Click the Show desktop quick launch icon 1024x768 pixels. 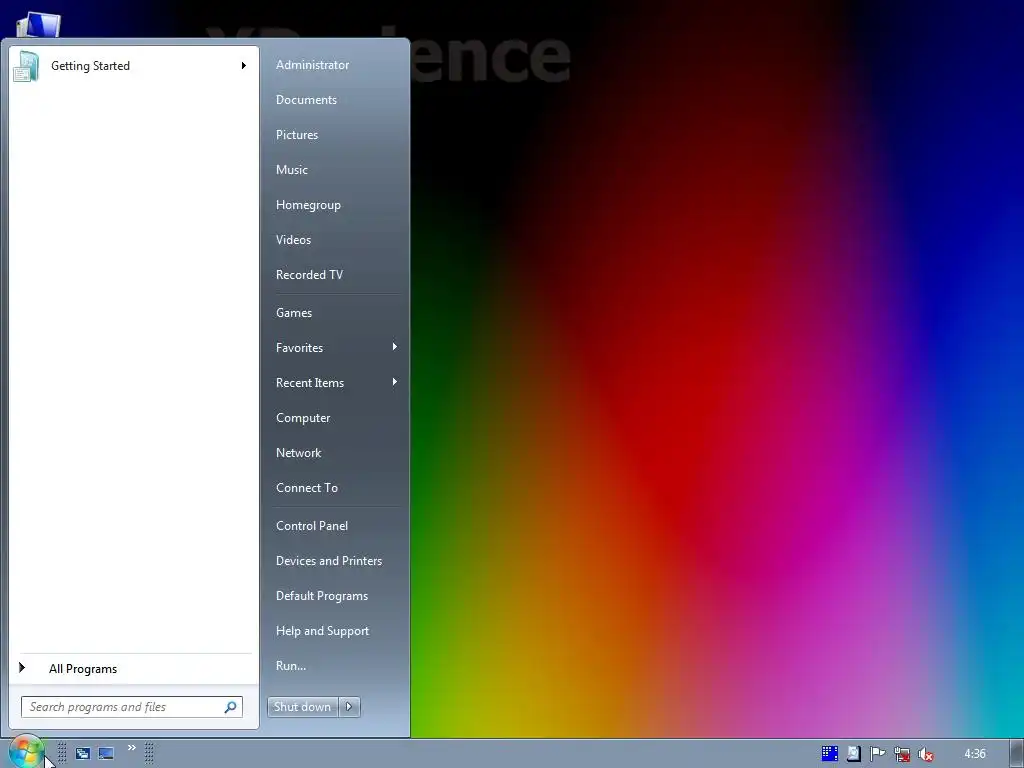106,753
